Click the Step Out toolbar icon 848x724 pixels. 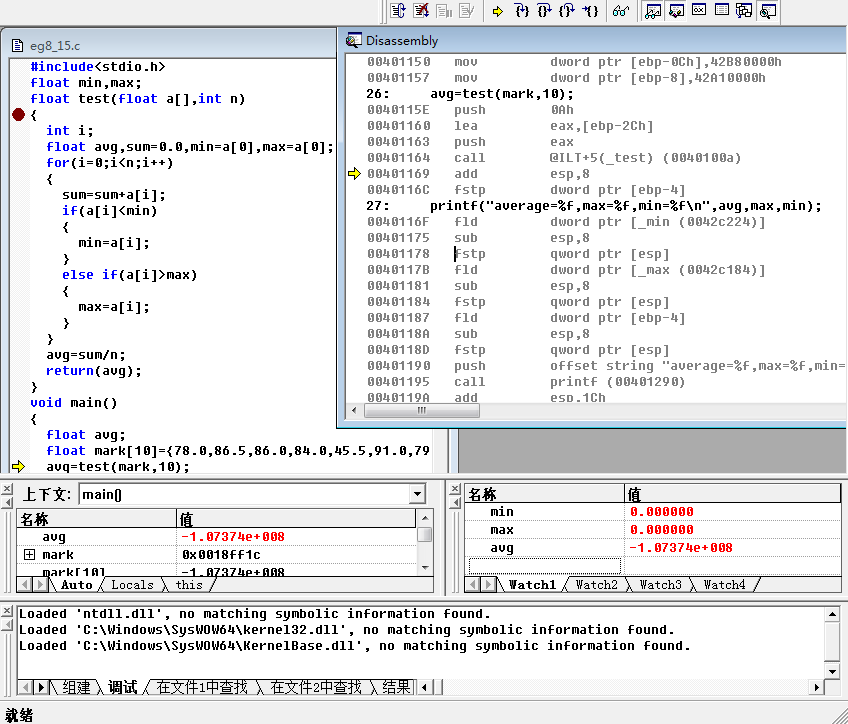567,10
